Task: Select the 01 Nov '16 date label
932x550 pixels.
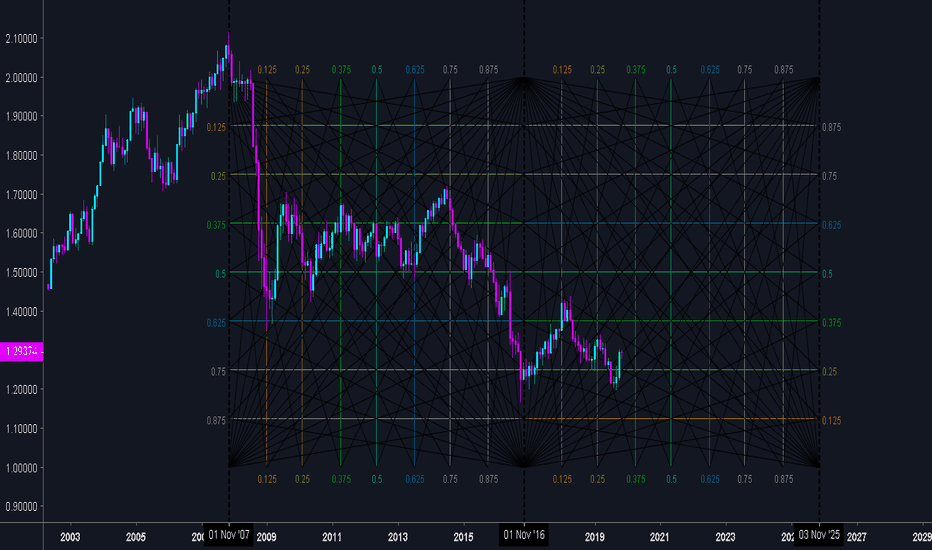Action: (524, 536)
